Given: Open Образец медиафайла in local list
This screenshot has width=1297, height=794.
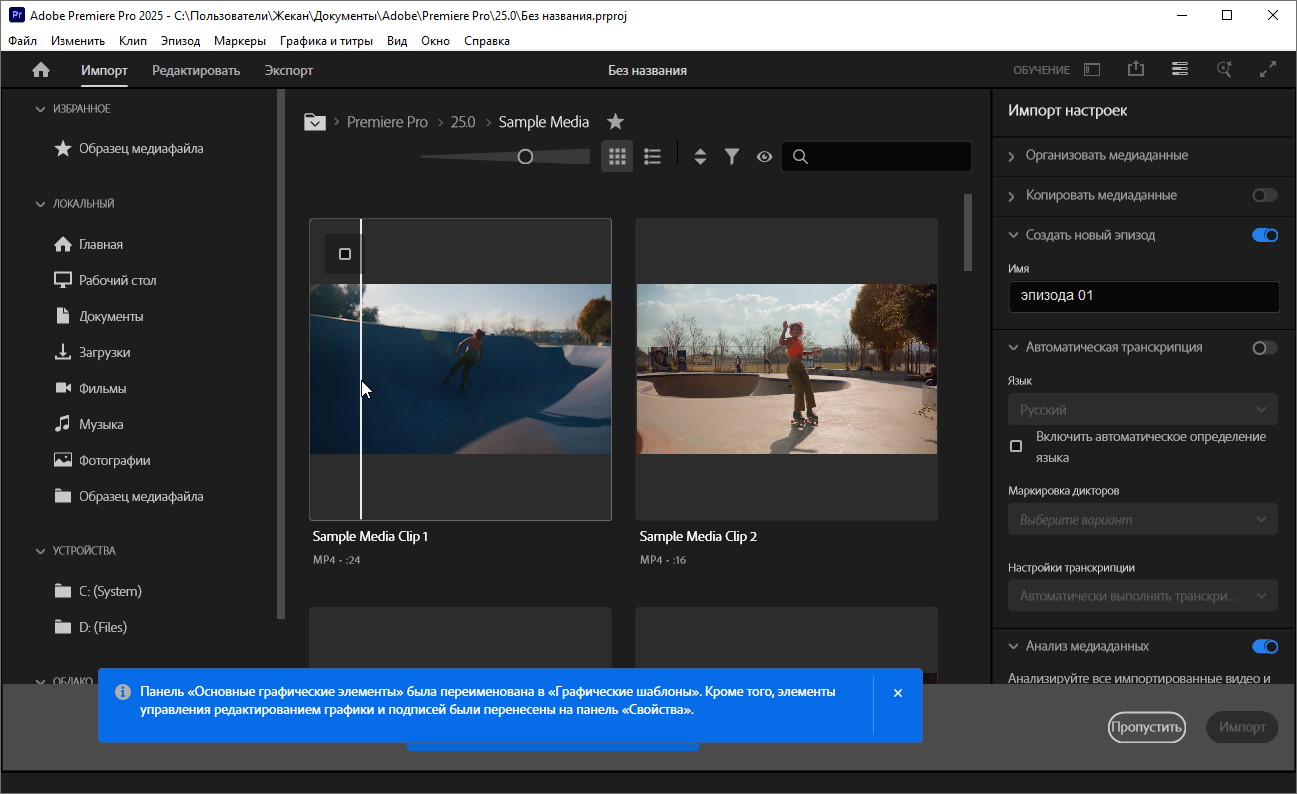Looking at the screenshot, I should pos(141,496).
